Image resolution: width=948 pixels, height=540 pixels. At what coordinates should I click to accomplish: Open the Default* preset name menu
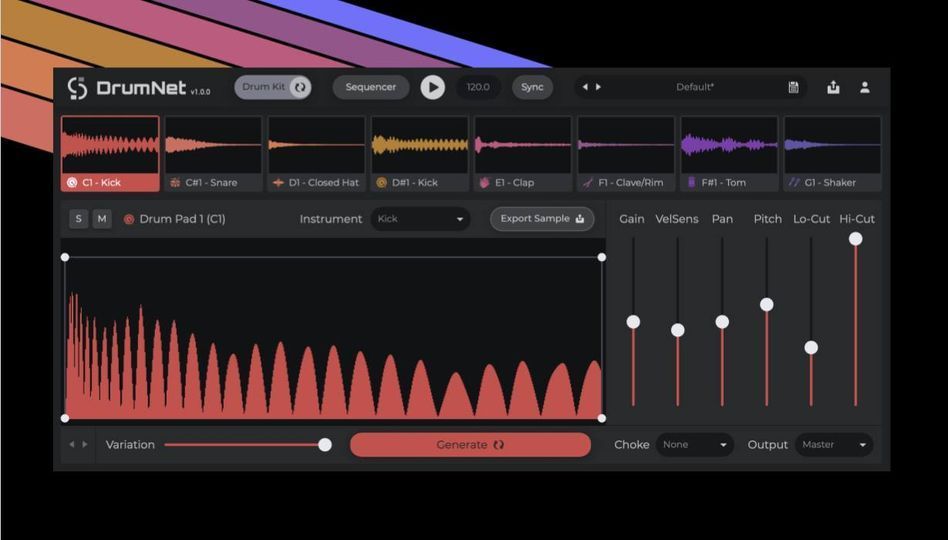[695, 87]
